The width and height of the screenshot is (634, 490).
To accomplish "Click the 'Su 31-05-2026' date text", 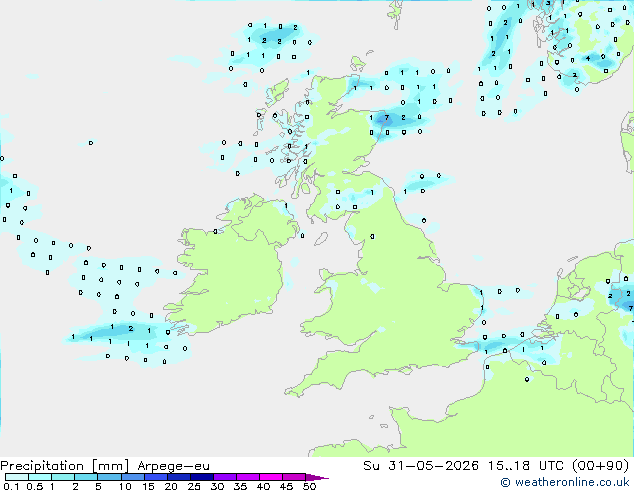I will coord(421,465).
